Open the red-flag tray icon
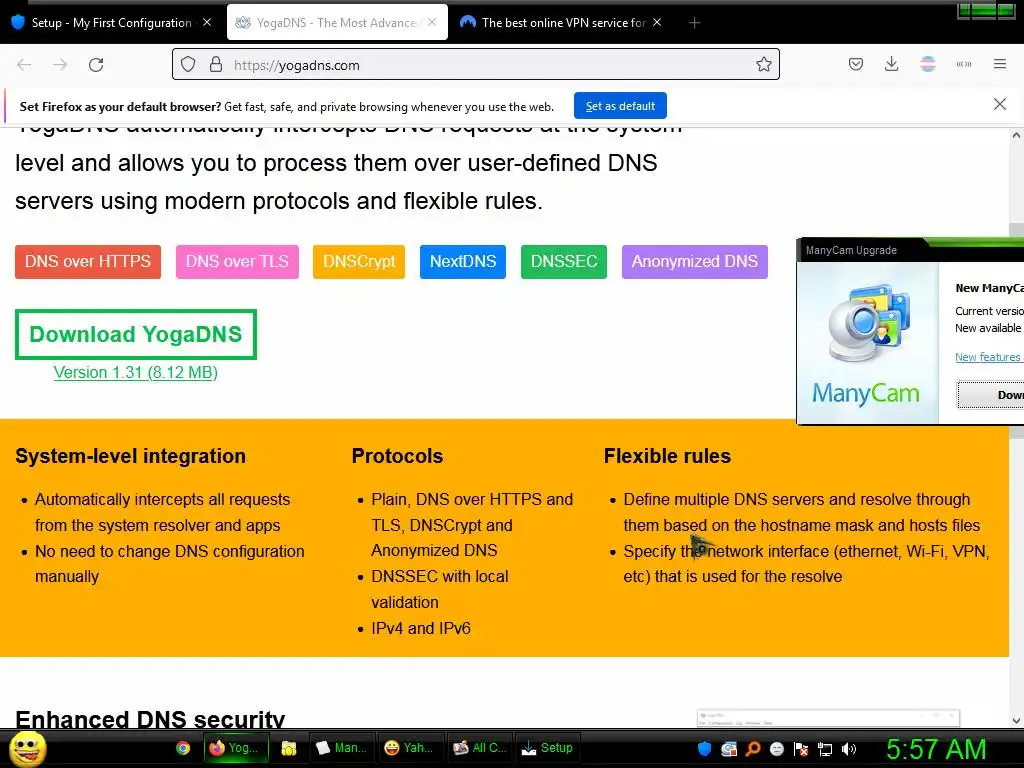 click(801, 749)
